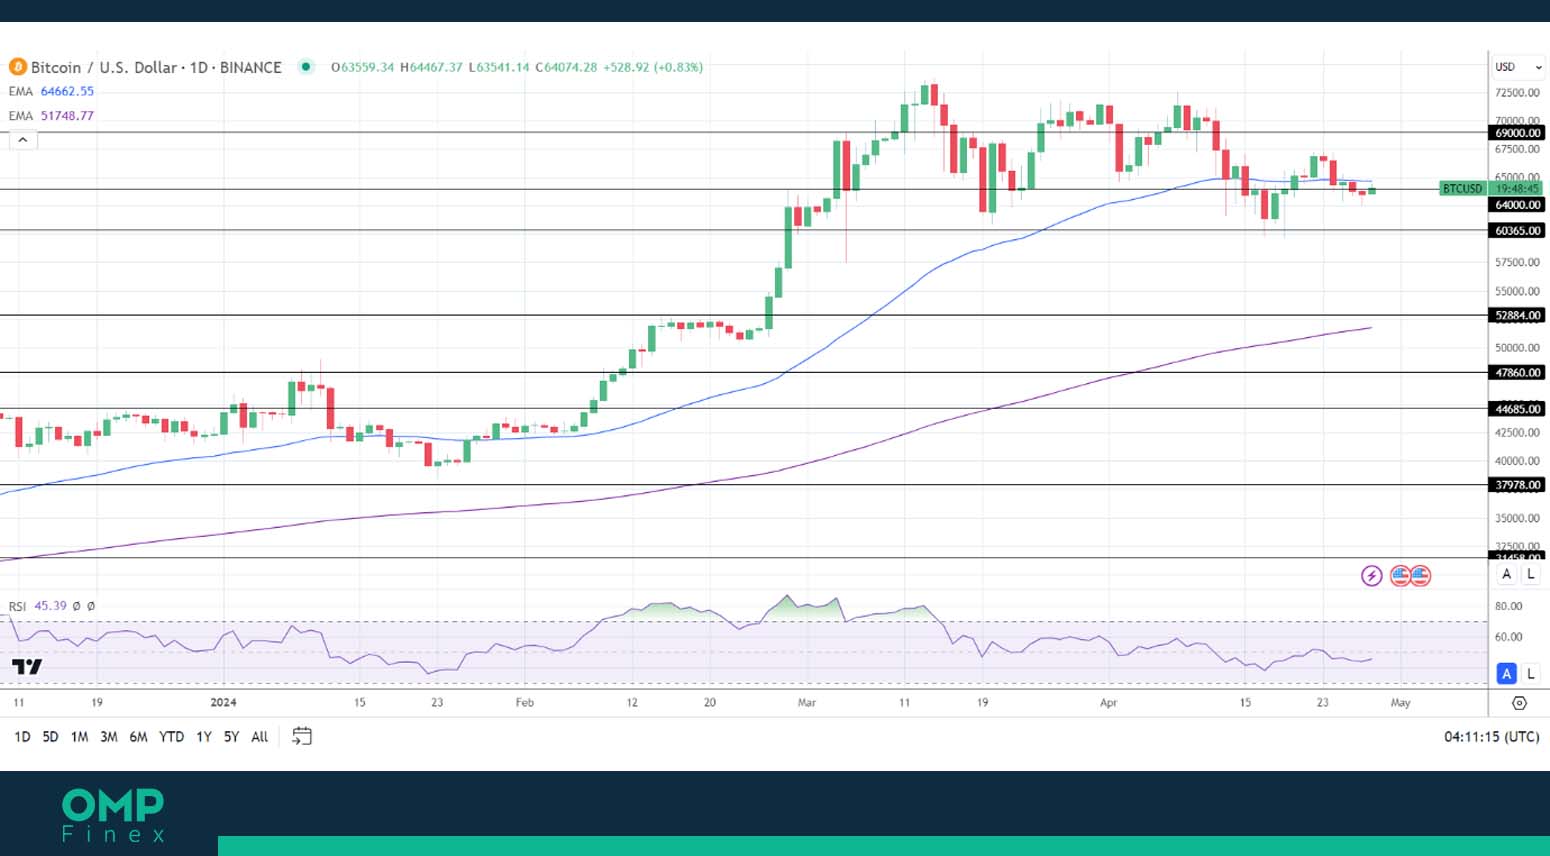Collapse the indicator legend with the chevron

pos(23,140)
